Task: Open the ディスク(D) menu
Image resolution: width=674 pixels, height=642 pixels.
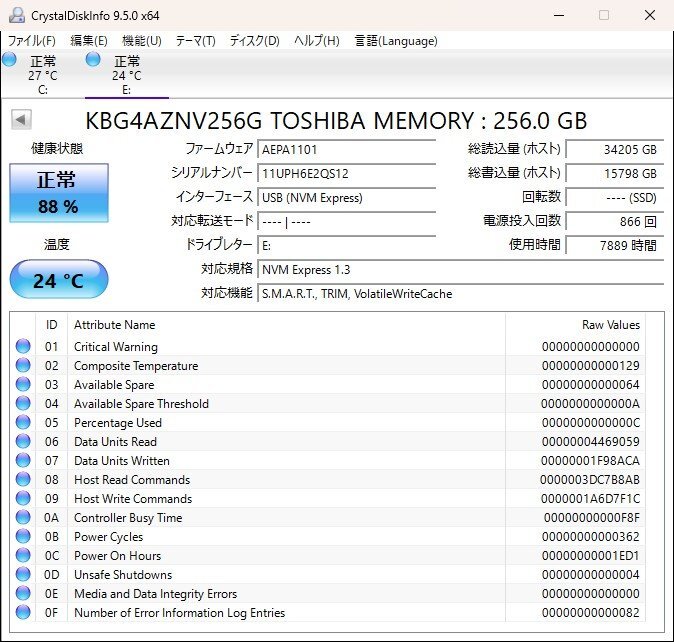Action: (x=254, y=41)
